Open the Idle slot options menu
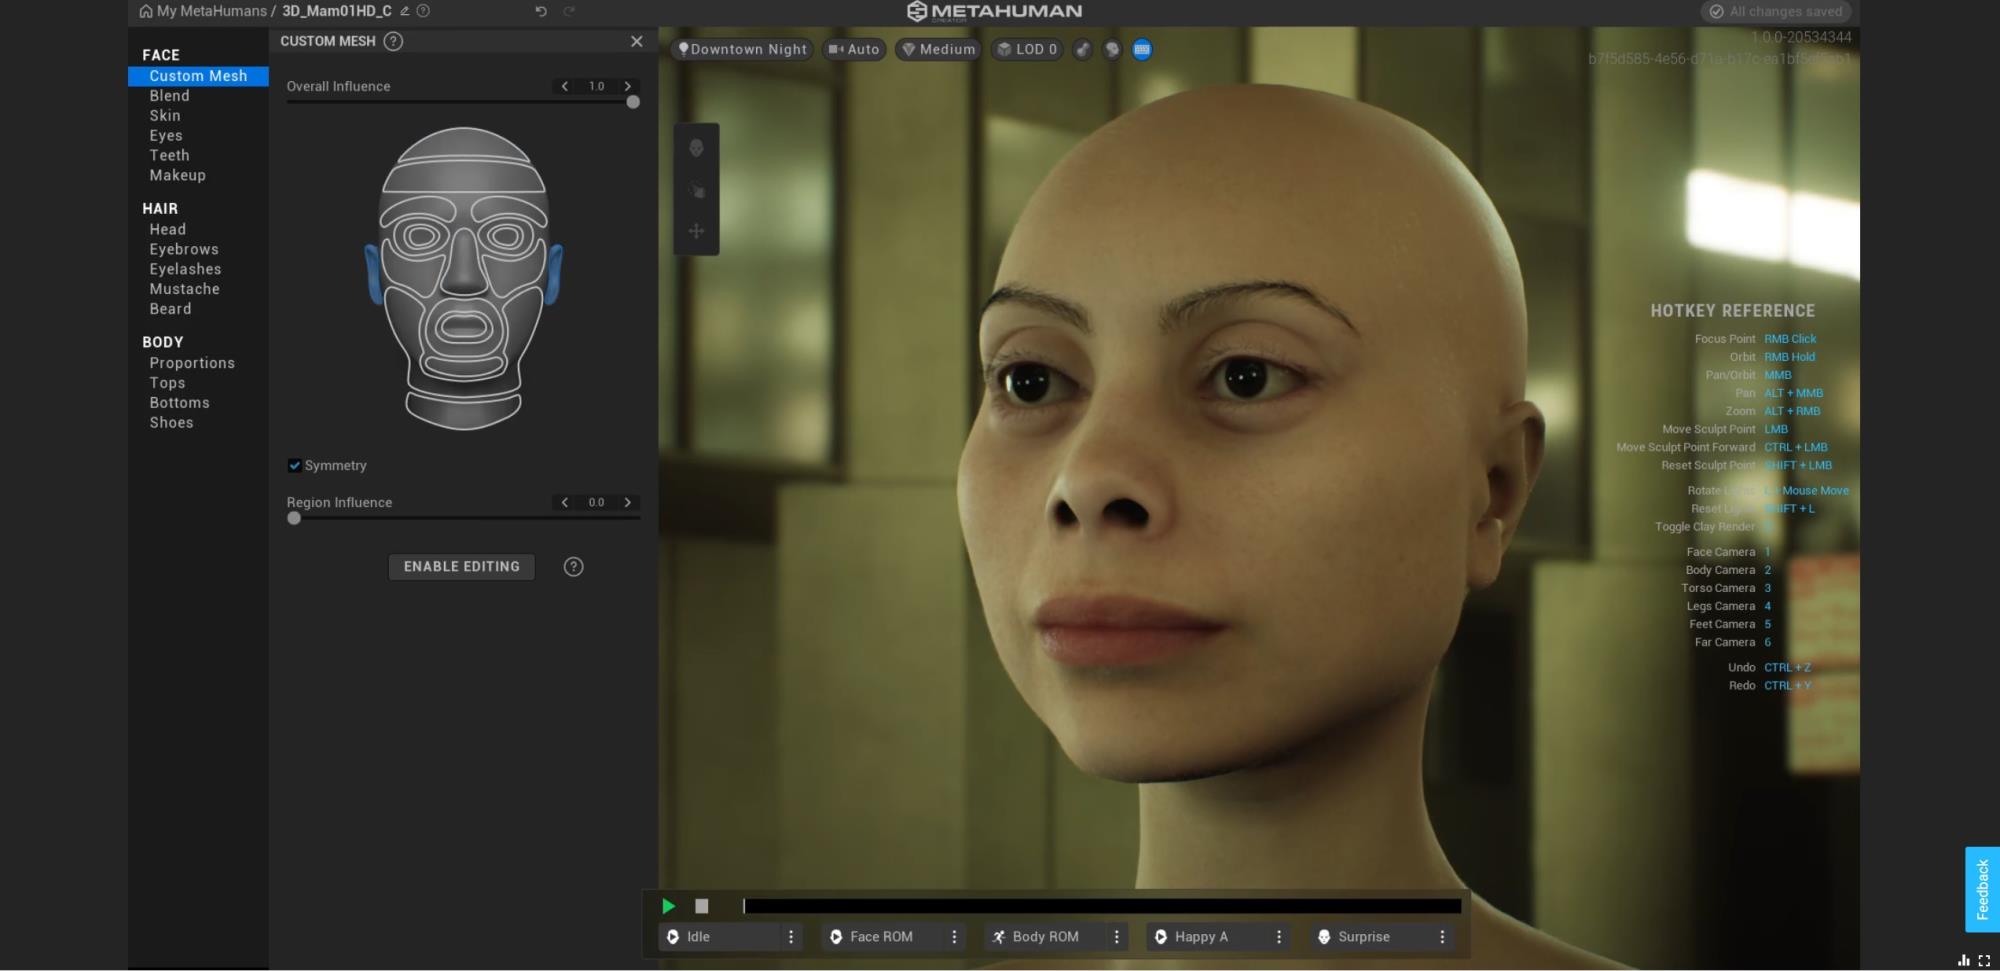2000x971 pixels. (791, 937)
